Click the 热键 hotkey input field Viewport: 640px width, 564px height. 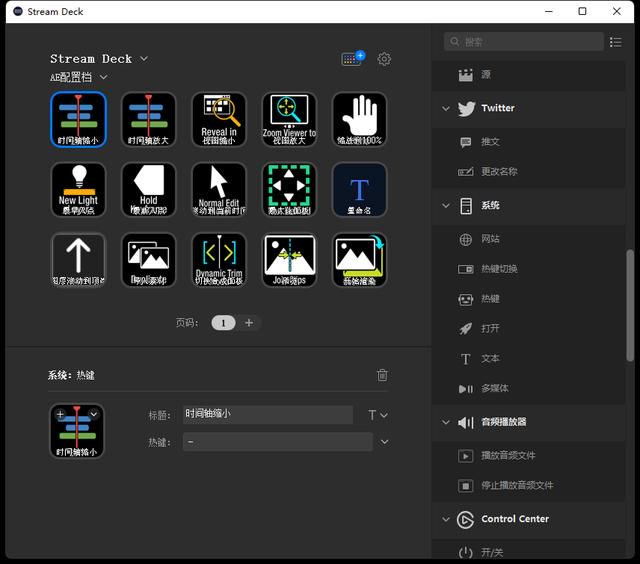278,442
